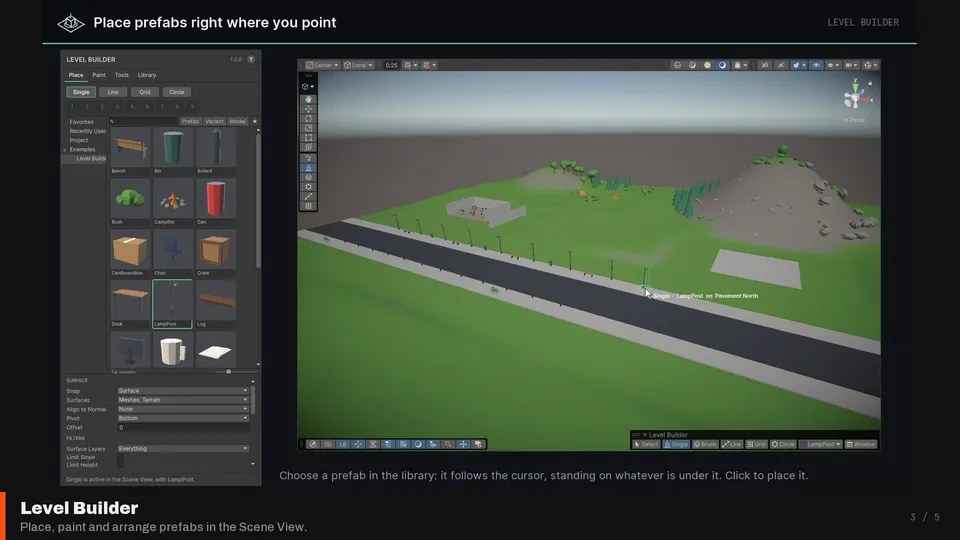Screen dimensions: 960x540
Task: Click the Offset input field
Action: (x=183, y=427)
